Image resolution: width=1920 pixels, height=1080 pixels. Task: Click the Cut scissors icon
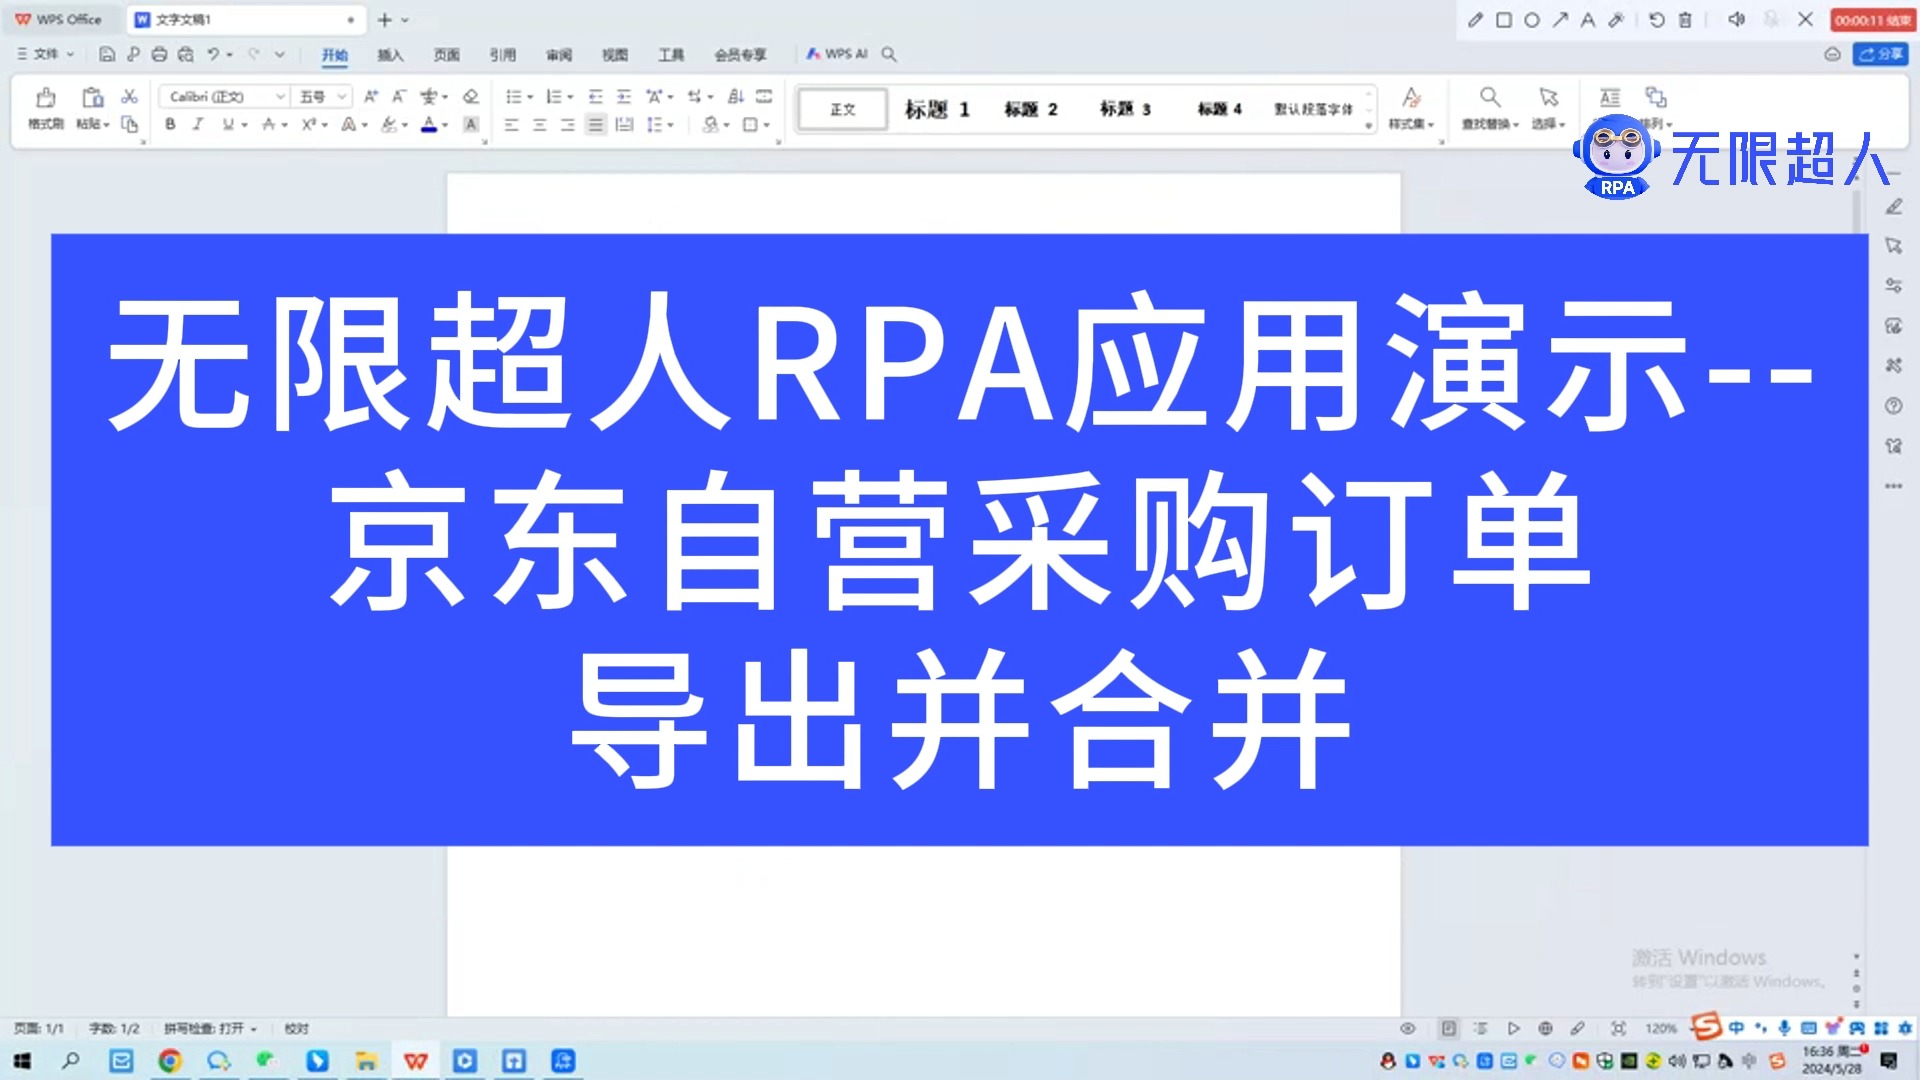(129, 96)
